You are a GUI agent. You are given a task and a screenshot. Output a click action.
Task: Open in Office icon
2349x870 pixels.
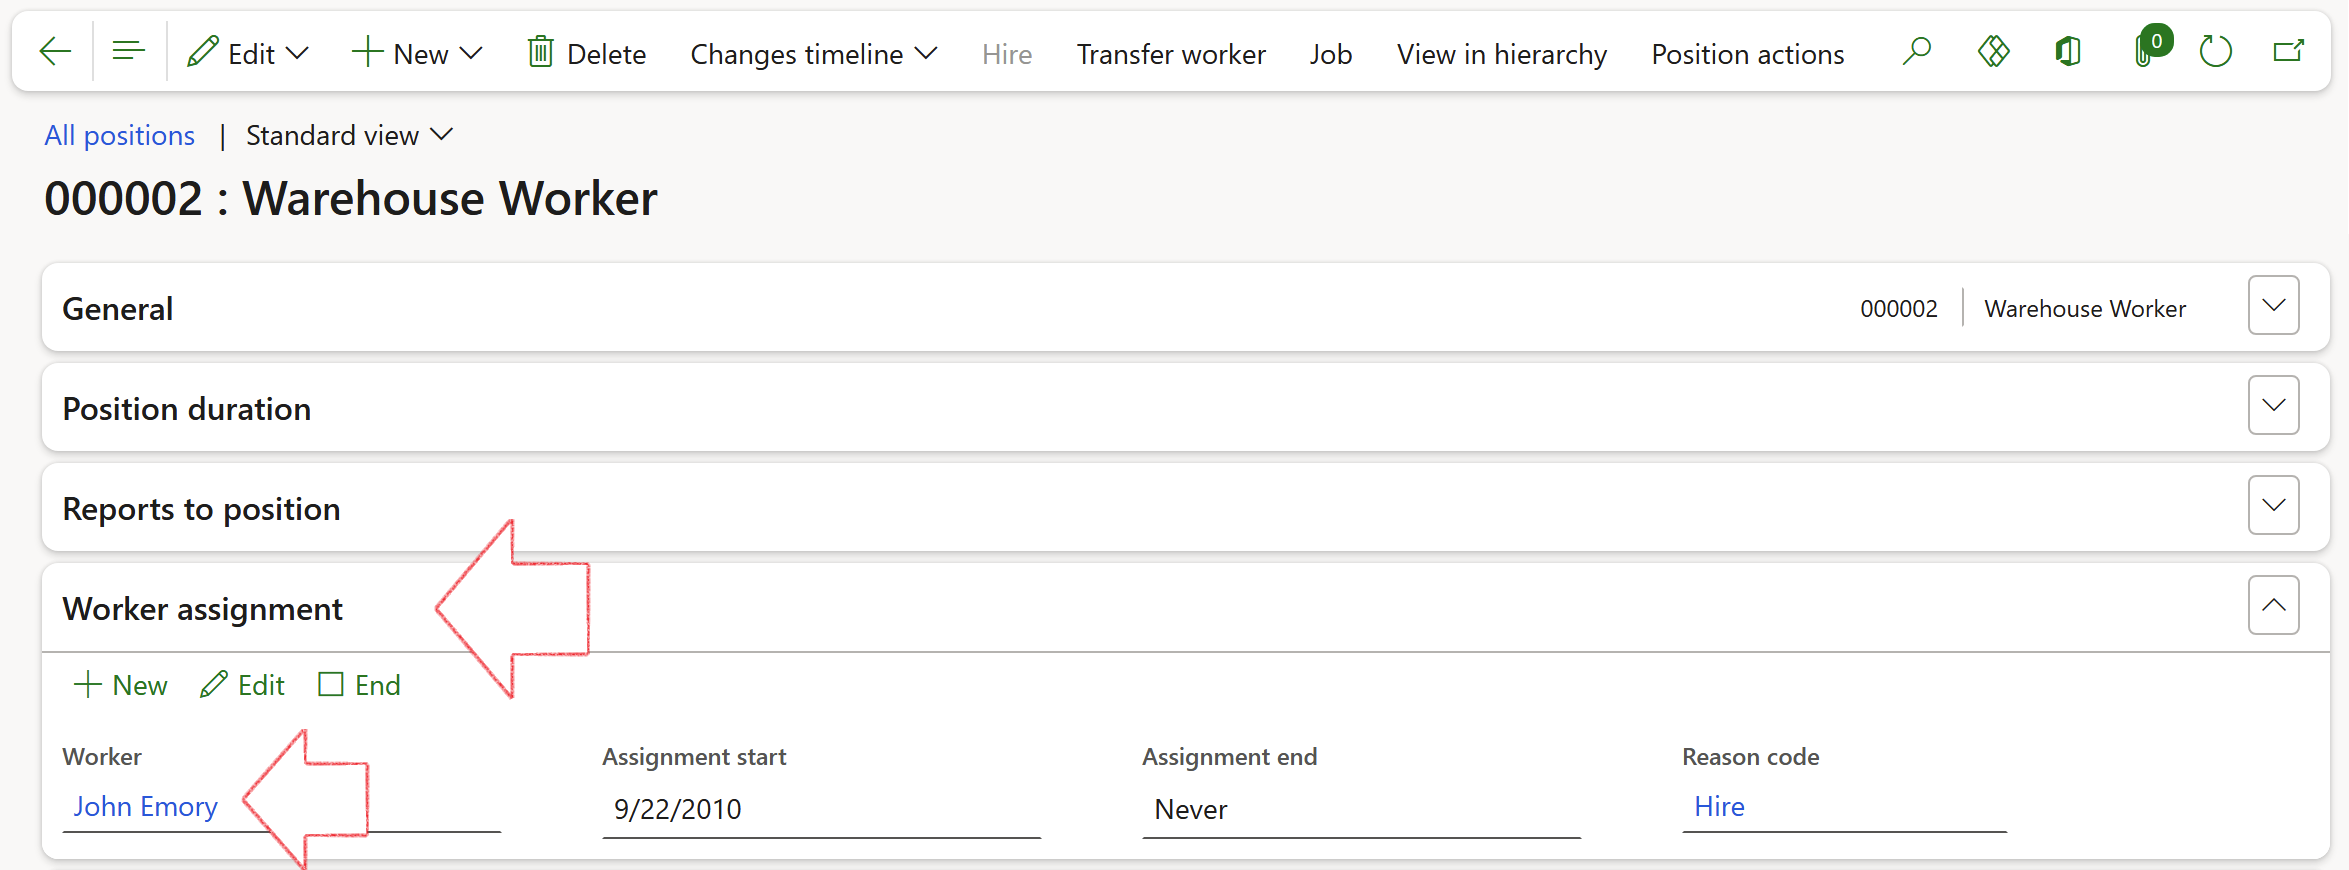click(2068, 51)
